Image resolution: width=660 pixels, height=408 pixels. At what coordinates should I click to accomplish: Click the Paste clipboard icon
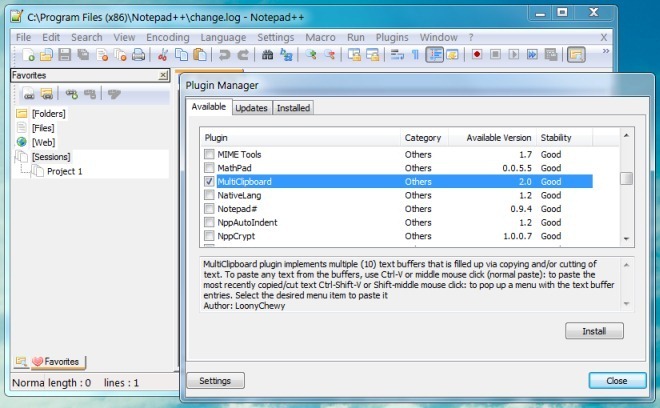pyautogui.click(x=200, y=55)
